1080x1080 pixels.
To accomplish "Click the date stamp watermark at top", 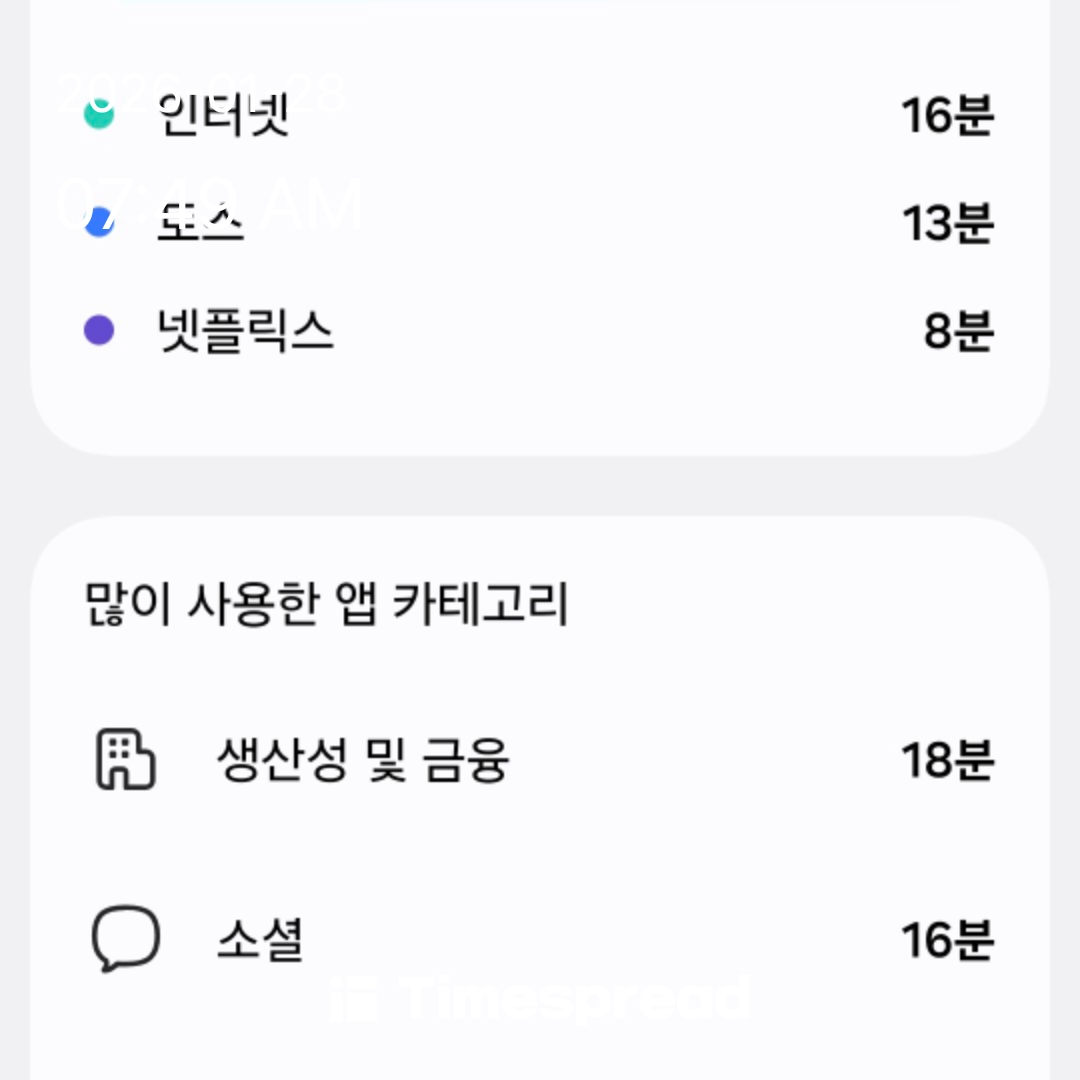I will click(x=200, y=92).
